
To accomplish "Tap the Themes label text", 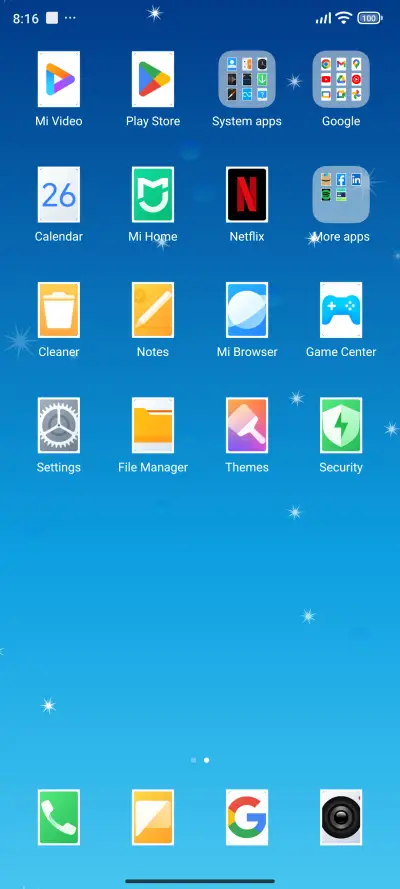I will (247, 468).
